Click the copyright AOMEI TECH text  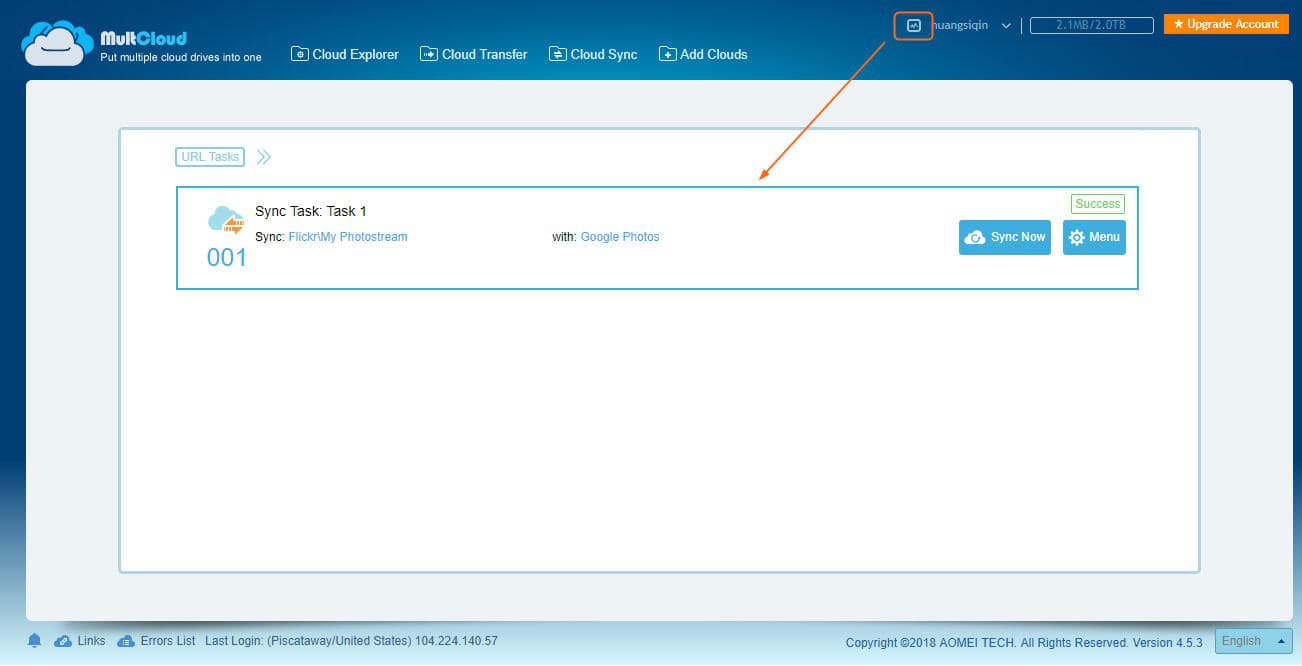(x=1024, y=642)
